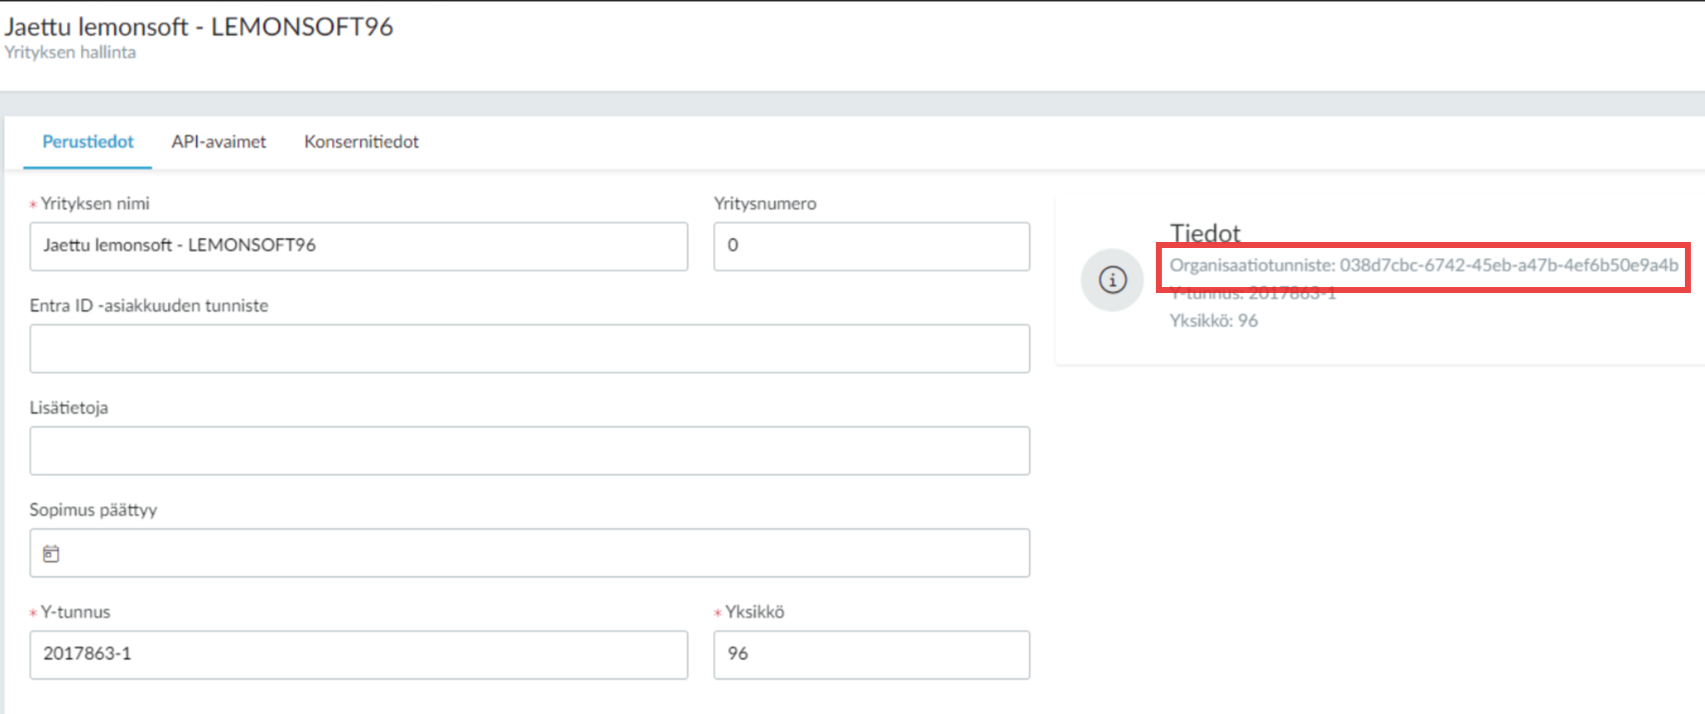Click the Organisaatiotunniste ID text
1705x714 pixels.
tap(1423, 265)
